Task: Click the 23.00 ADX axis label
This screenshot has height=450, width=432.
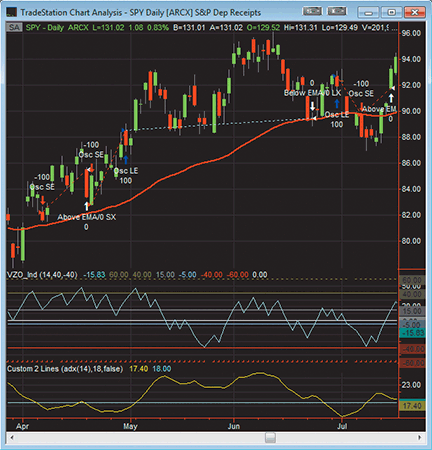Action: 411,385
